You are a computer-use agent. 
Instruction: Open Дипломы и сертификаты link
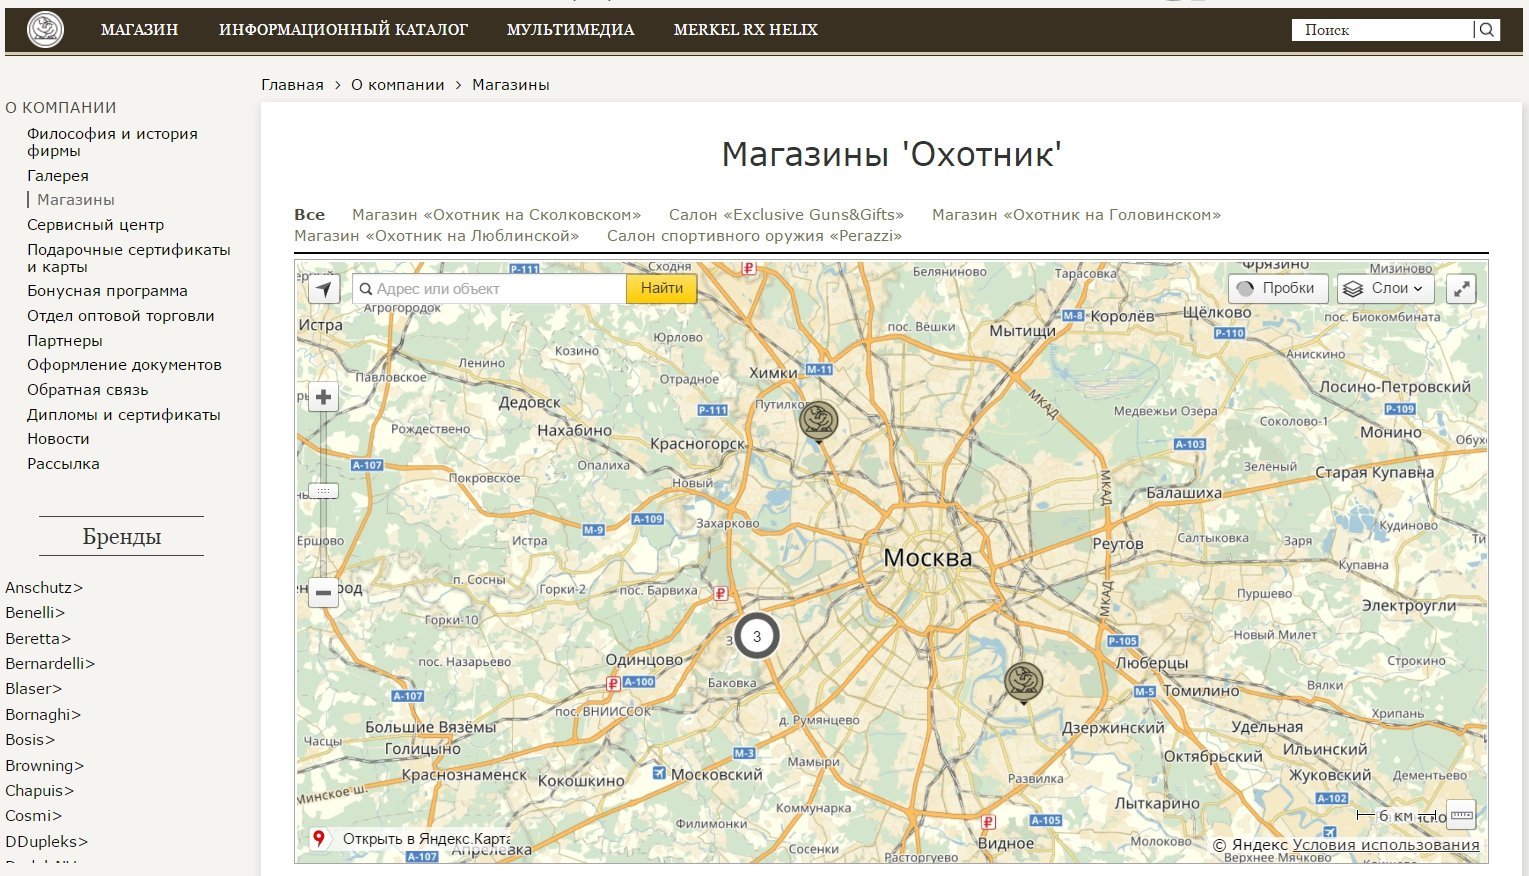[x=123, y=414]
